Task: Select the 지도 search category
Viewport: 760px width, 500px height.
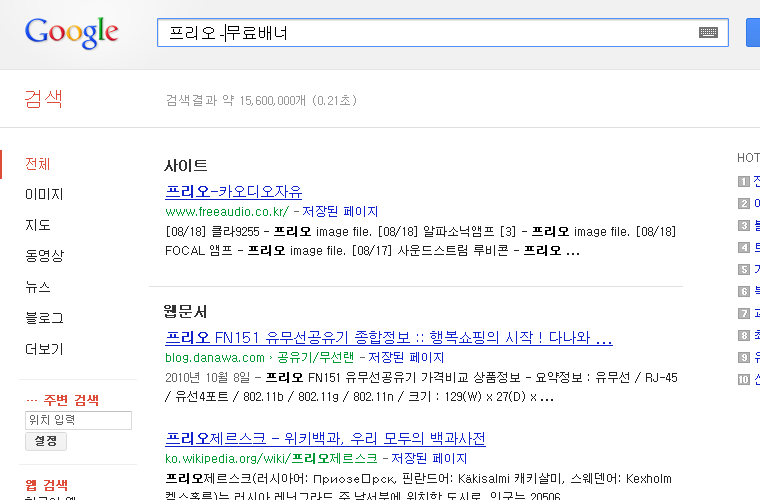Action: coord(38,225)
